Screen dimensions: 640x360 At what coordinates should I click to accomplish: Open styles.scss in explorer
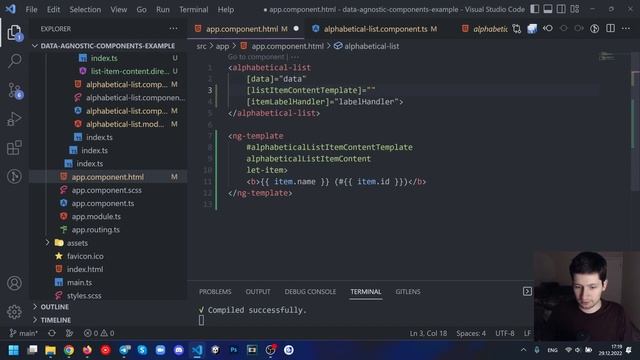[x=84, y=296]
